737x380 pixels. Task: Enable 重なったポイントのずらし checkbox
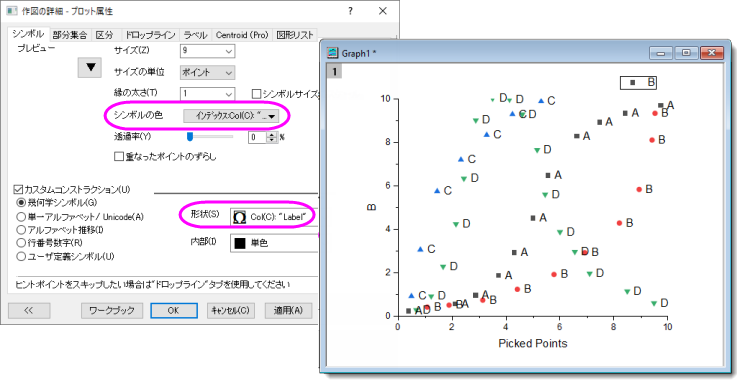coord(118,157)
